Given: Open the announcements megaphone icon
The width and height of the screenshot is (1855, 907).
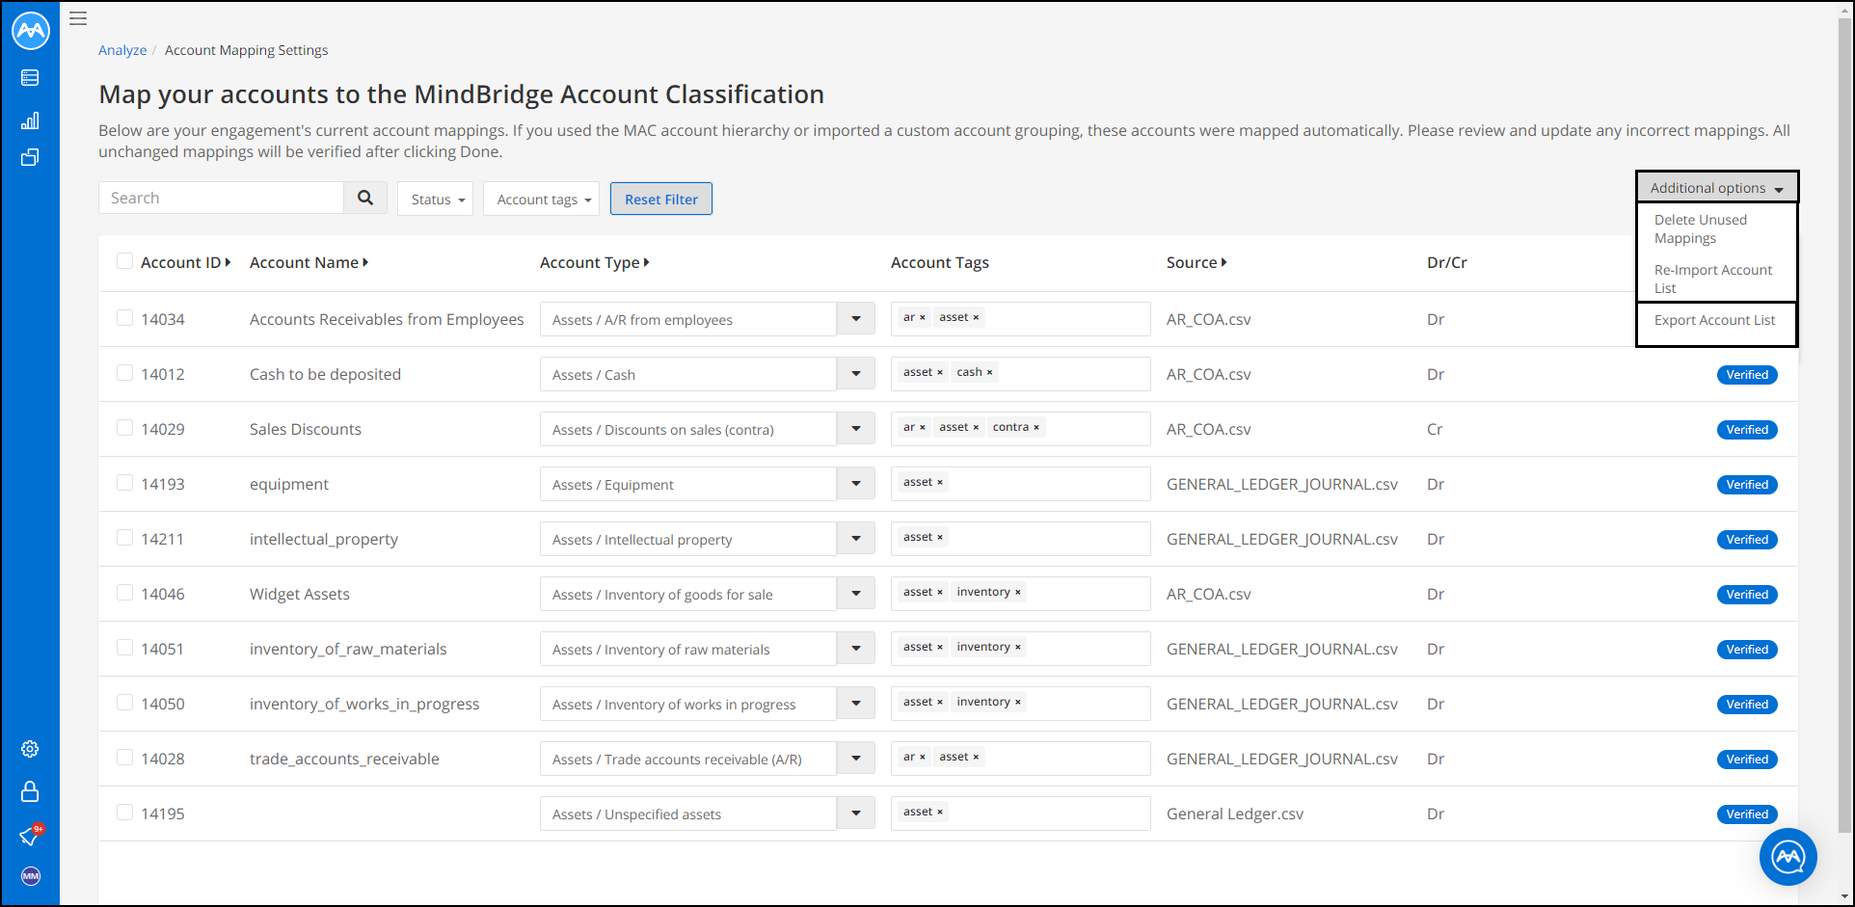Looking at the screenshot, I should (x=31, y=835).
